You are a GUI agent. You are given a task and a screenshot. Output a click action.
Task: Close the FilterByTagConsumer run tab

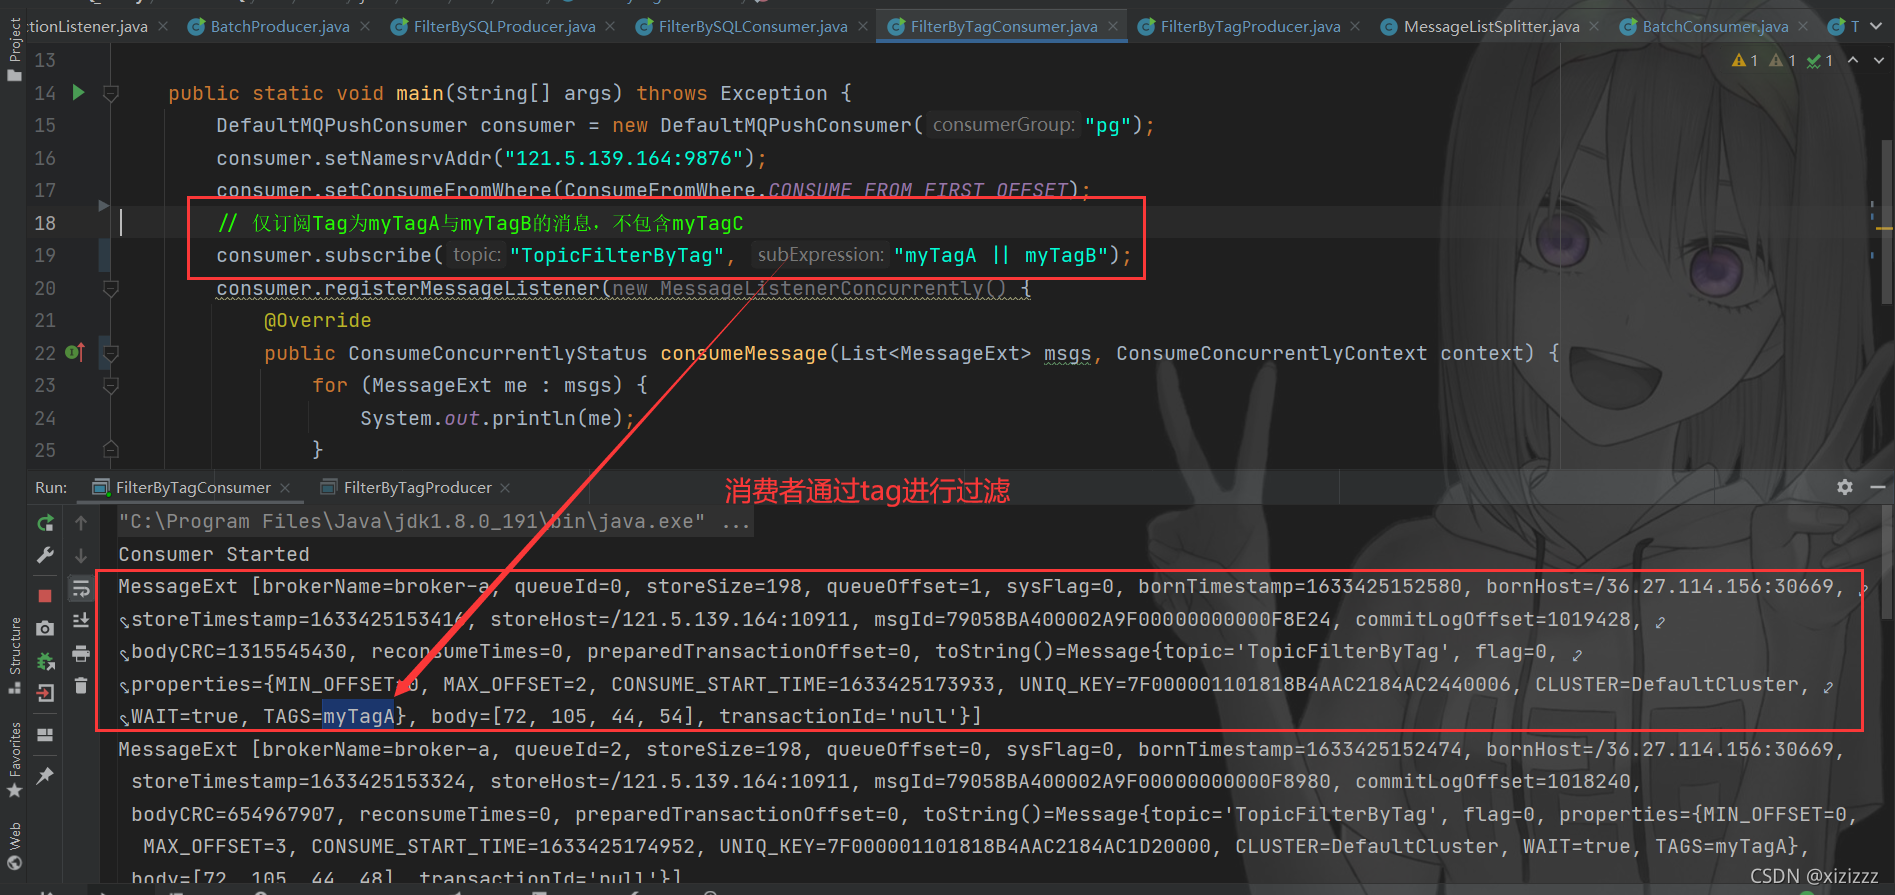[285, 487]
